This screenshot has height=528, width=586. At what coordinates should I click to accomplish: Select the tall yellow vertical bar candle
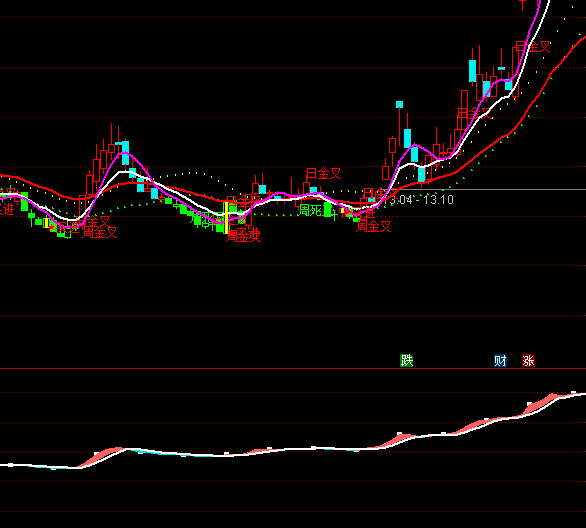coord(226,218)
